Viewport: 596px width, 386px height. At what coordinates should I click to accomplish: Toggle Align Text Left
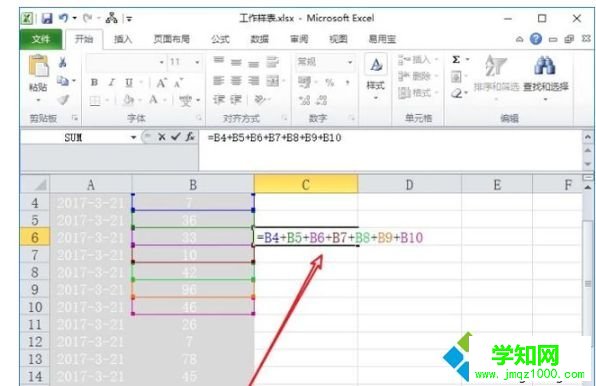(218, 81)
